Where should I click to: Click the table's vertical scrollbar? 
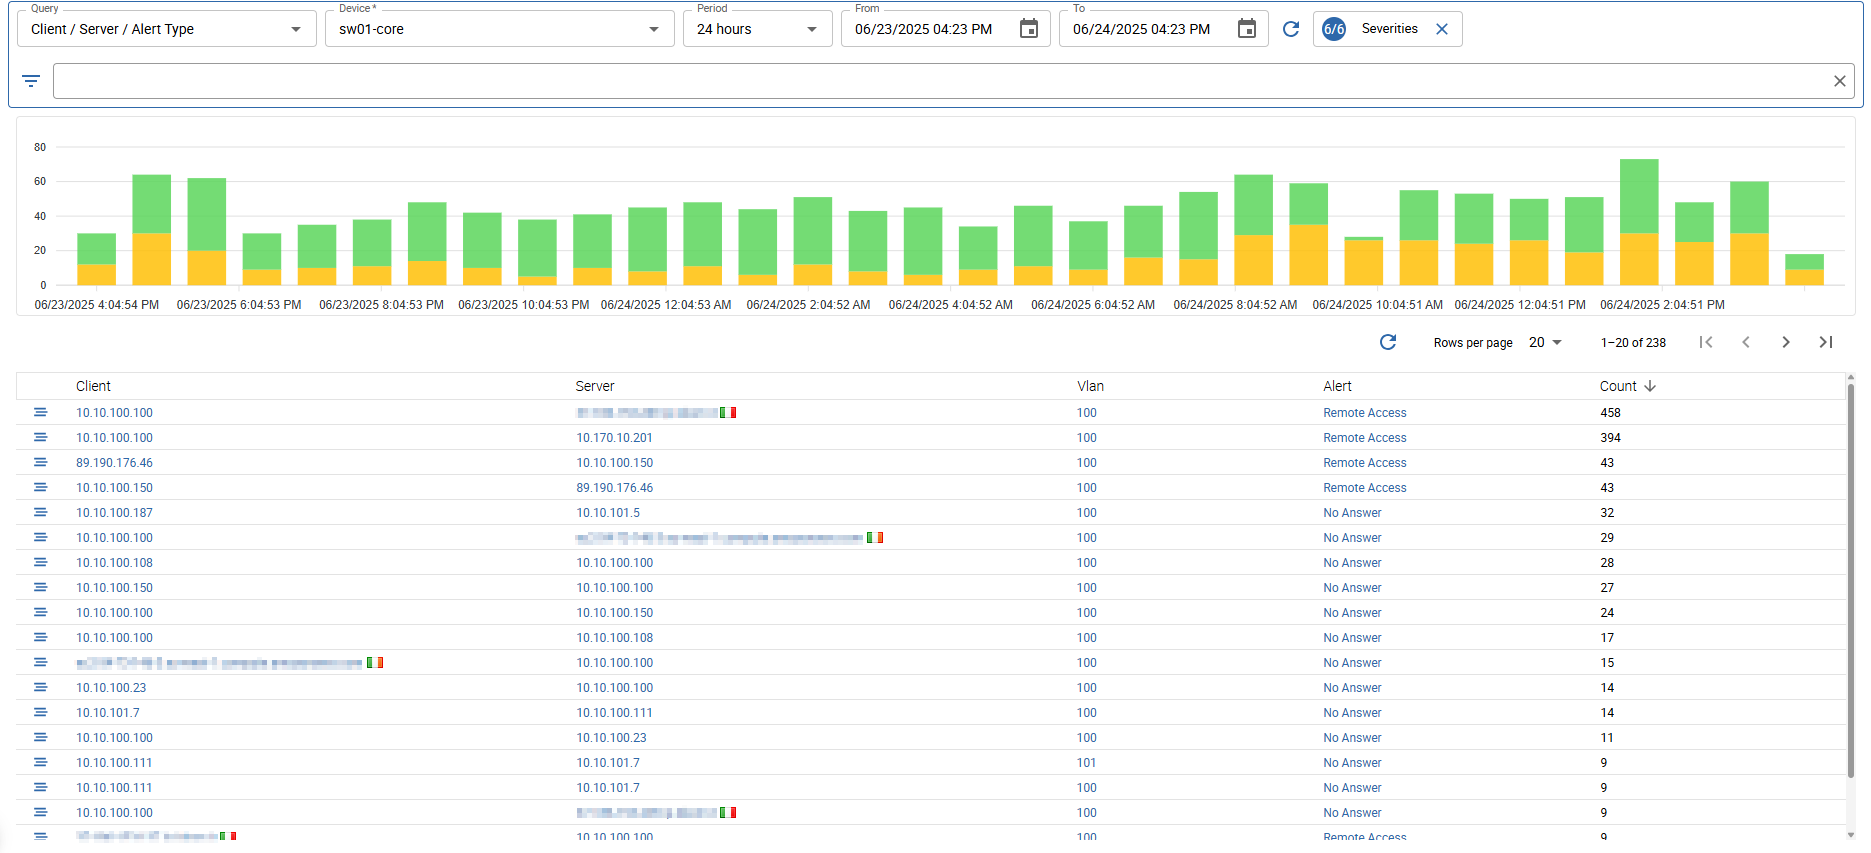tap(1851, 580)
